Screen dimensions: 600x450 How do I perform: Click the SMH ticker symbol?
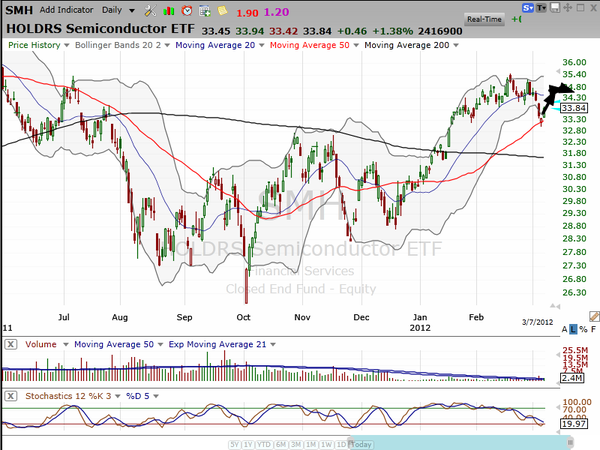(19, 10)
